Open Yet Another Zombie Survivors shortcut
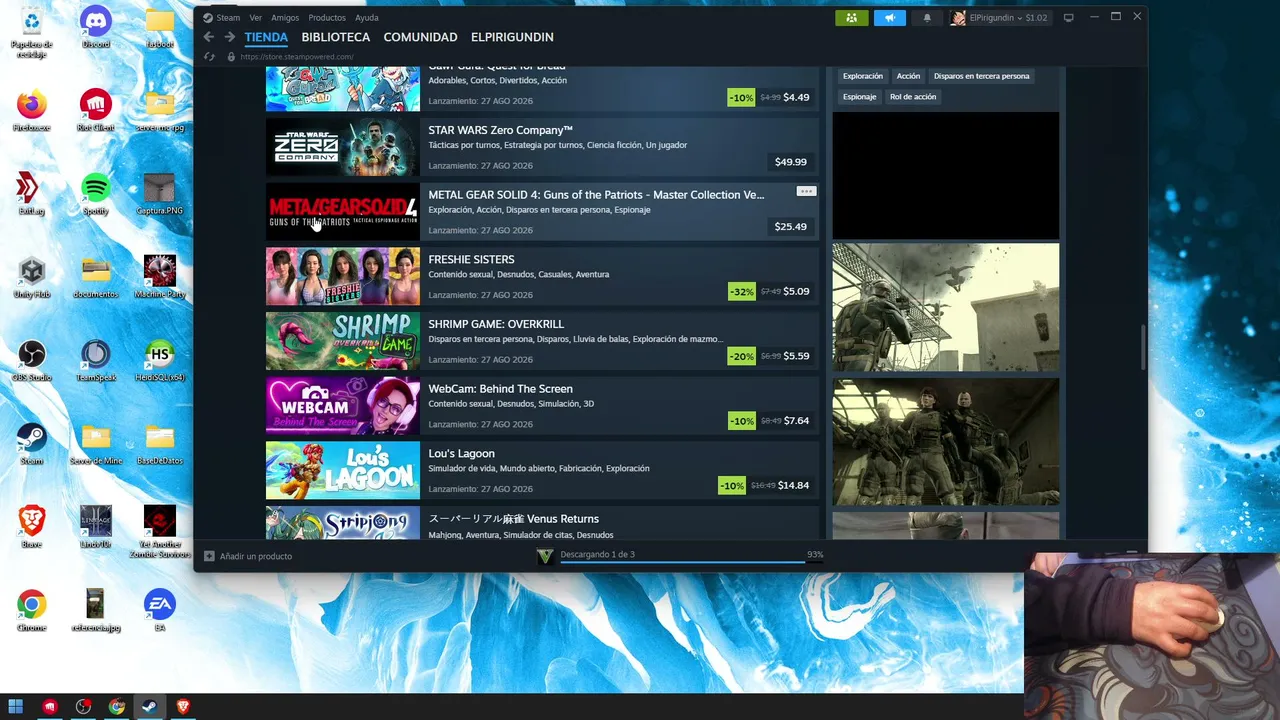1280x720 pixels. 160,531
